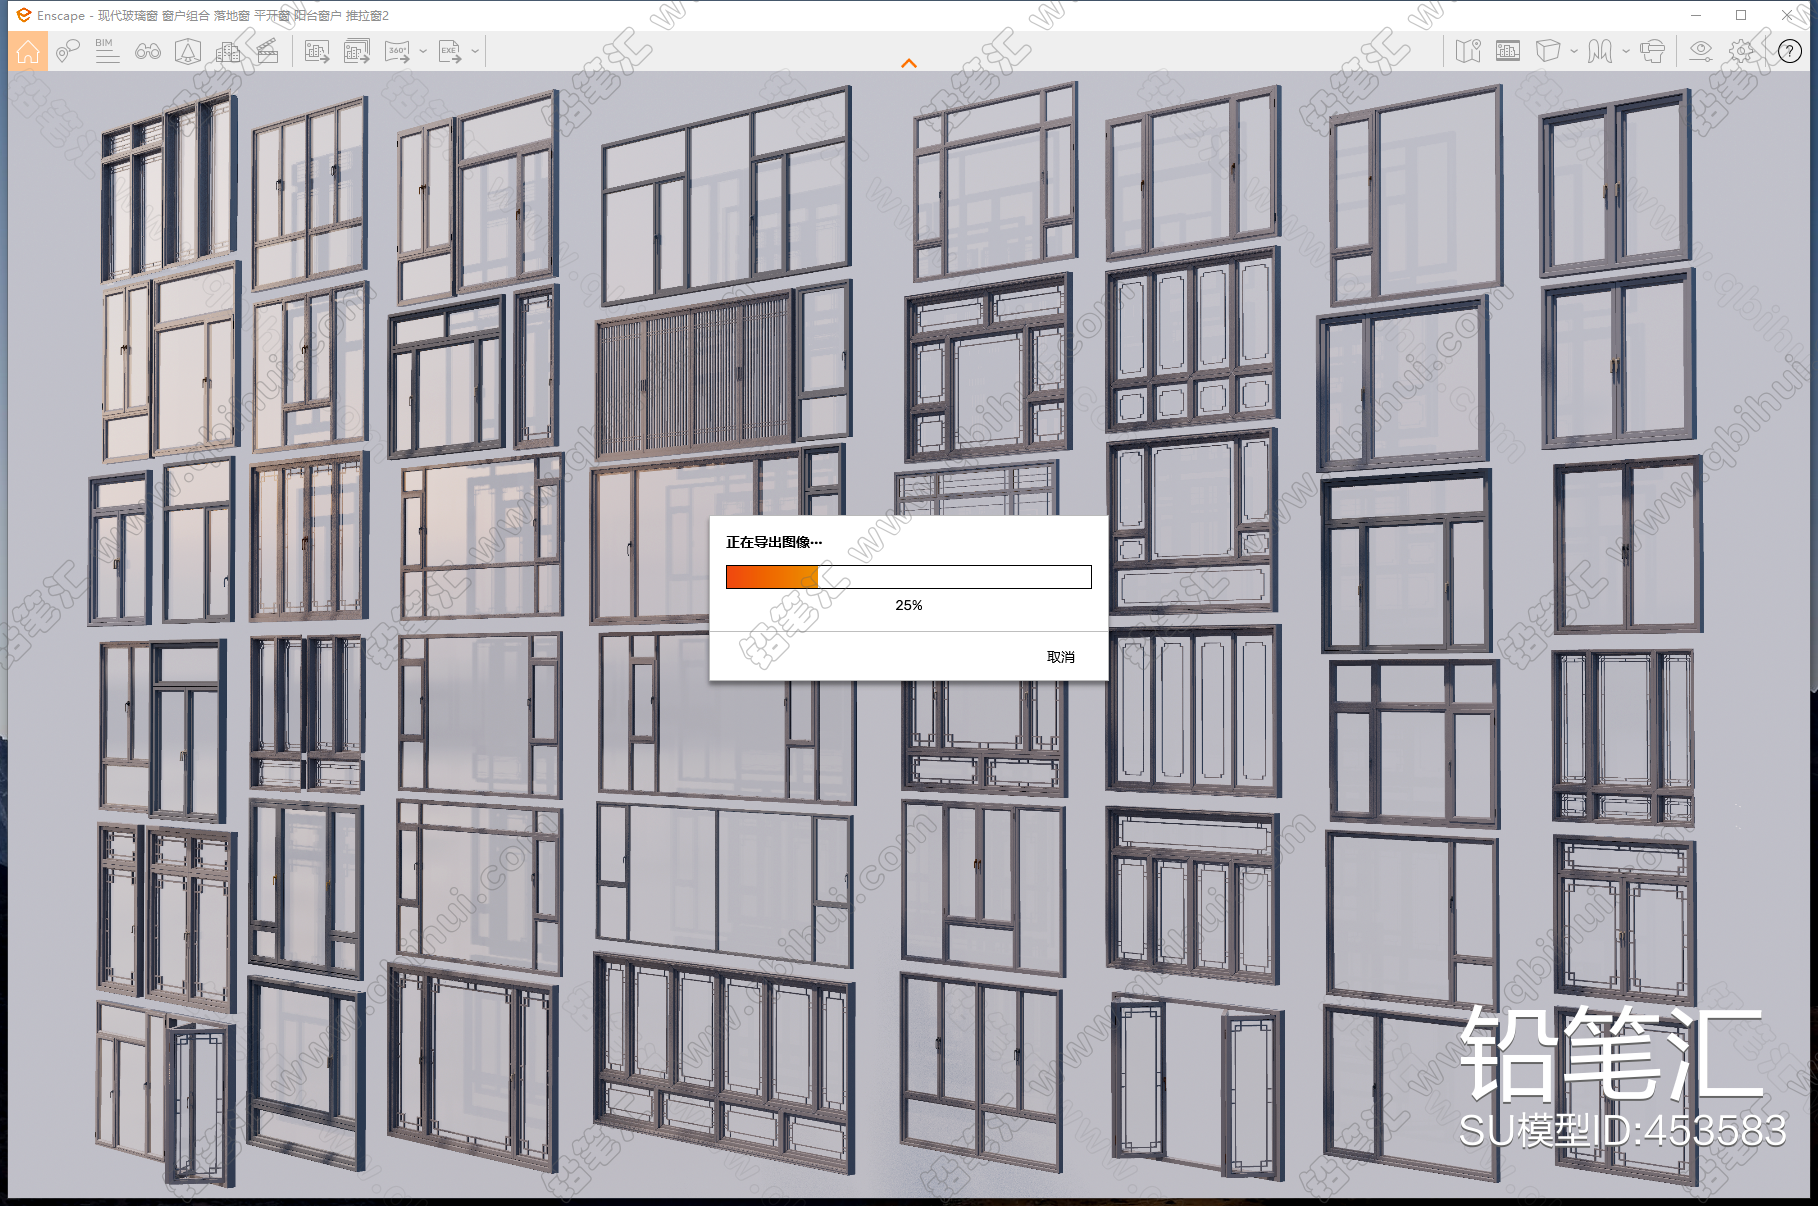Maximize the Enscape window
1818x1206 pixels.
(1741, 15)
